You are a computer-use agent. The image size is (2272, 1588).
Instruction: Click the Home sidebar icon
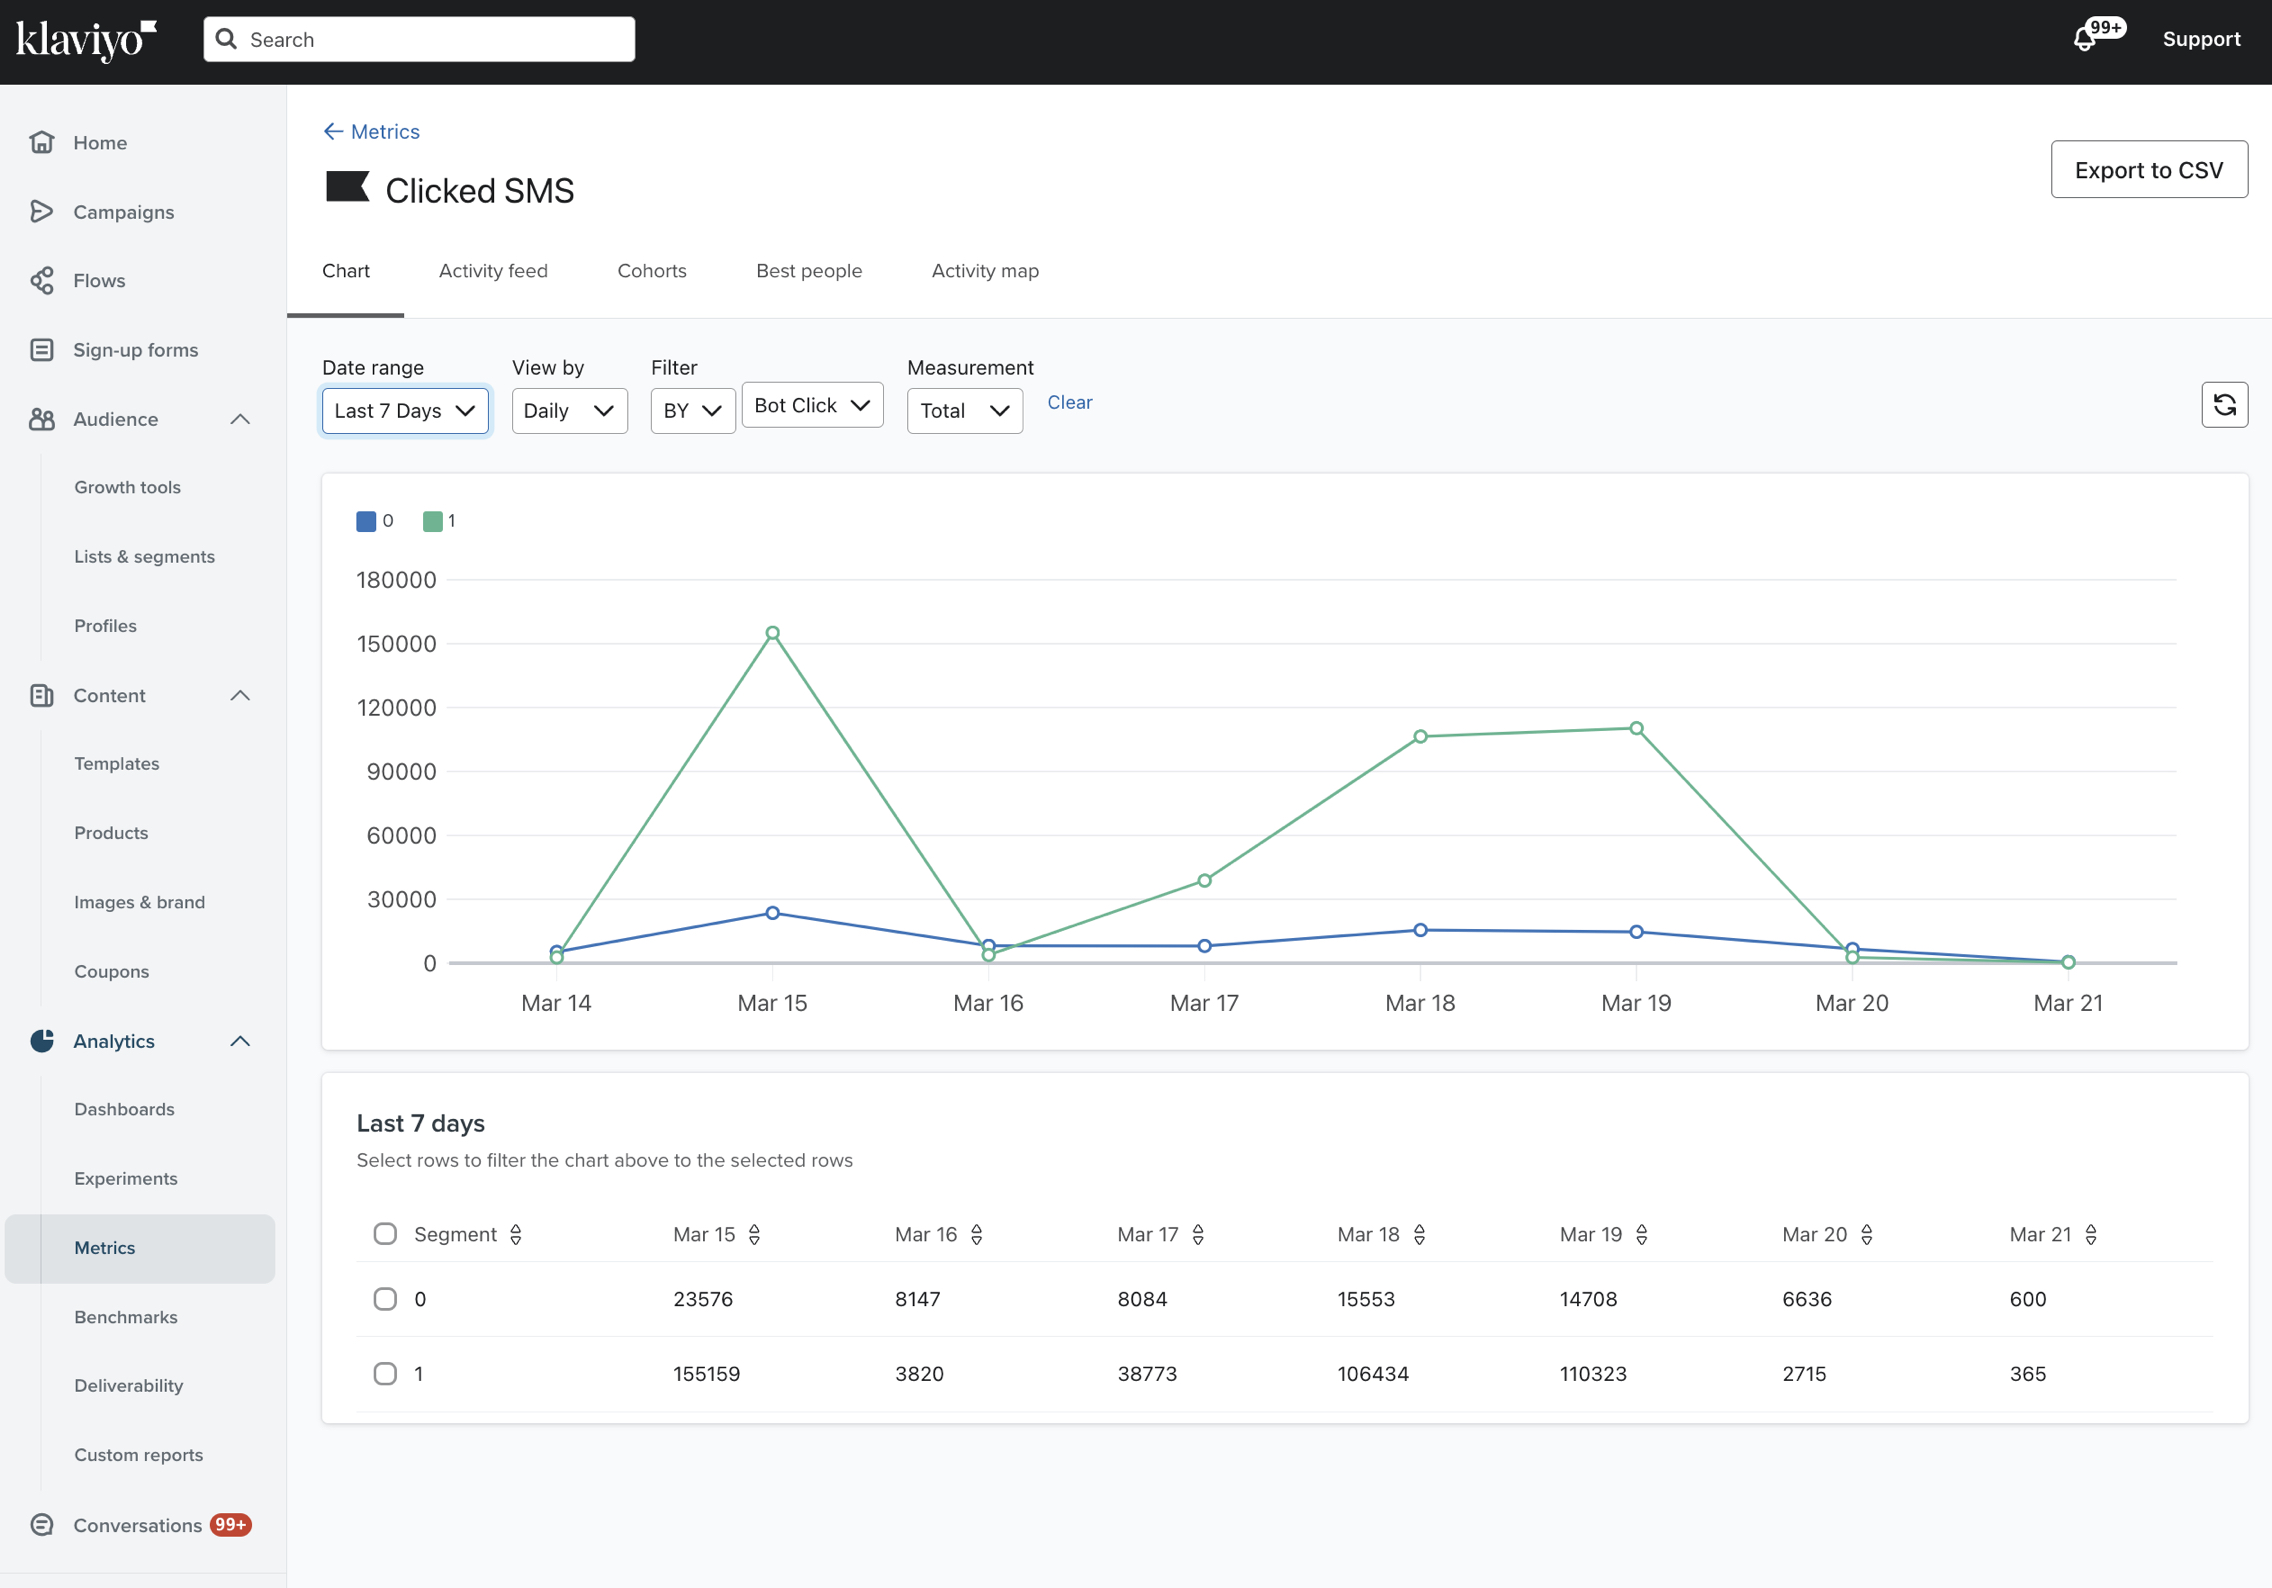pos(41,142)
